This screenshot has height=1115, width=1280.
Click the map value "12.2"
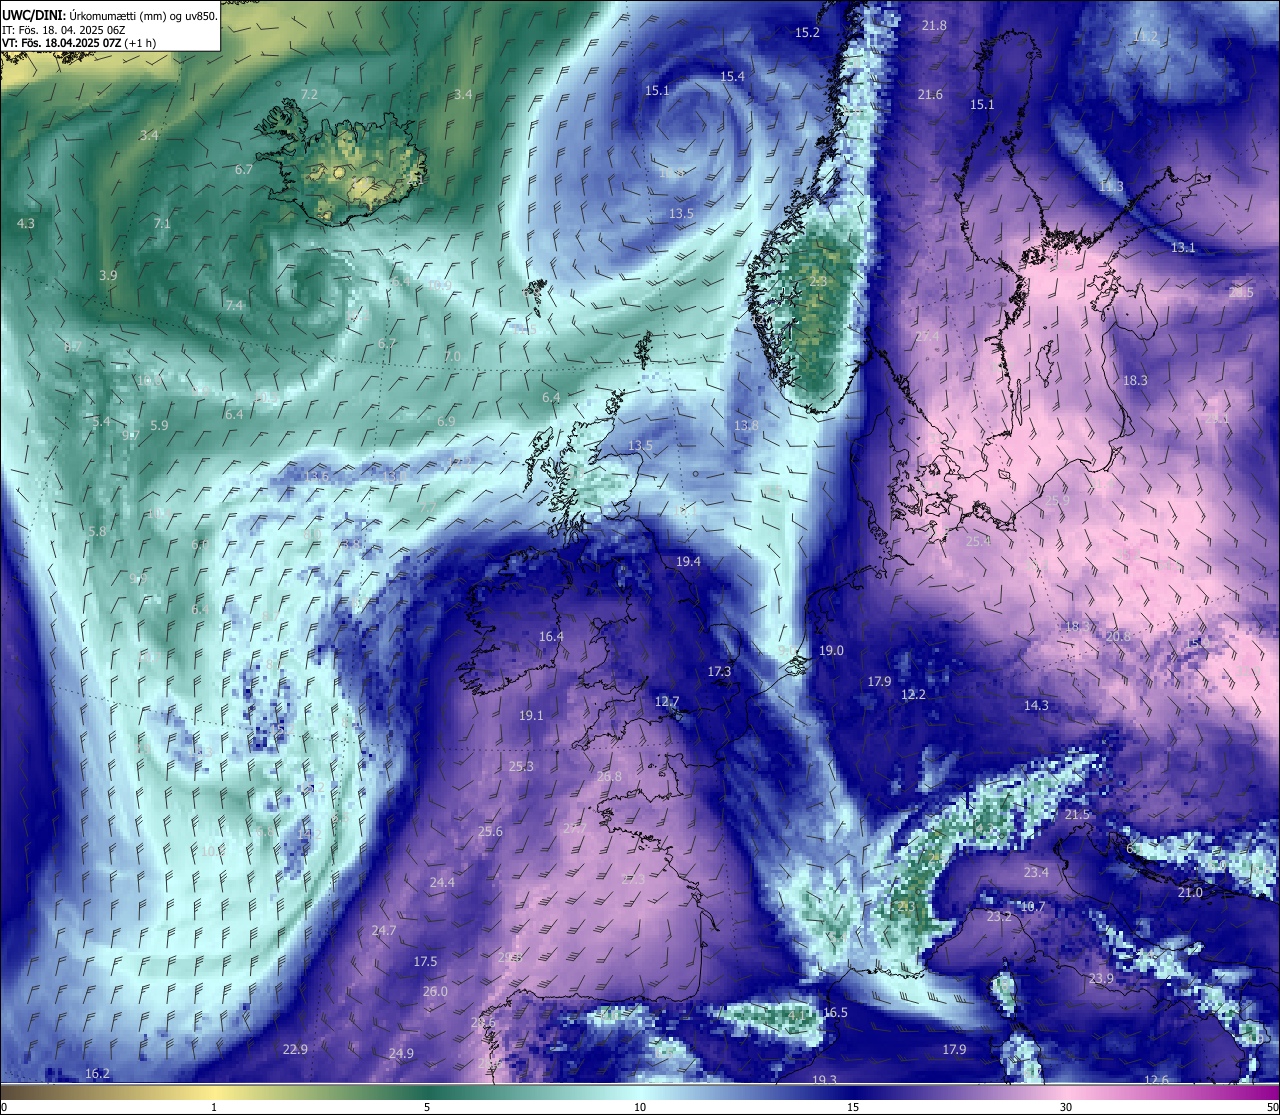[x=913, y=695]
